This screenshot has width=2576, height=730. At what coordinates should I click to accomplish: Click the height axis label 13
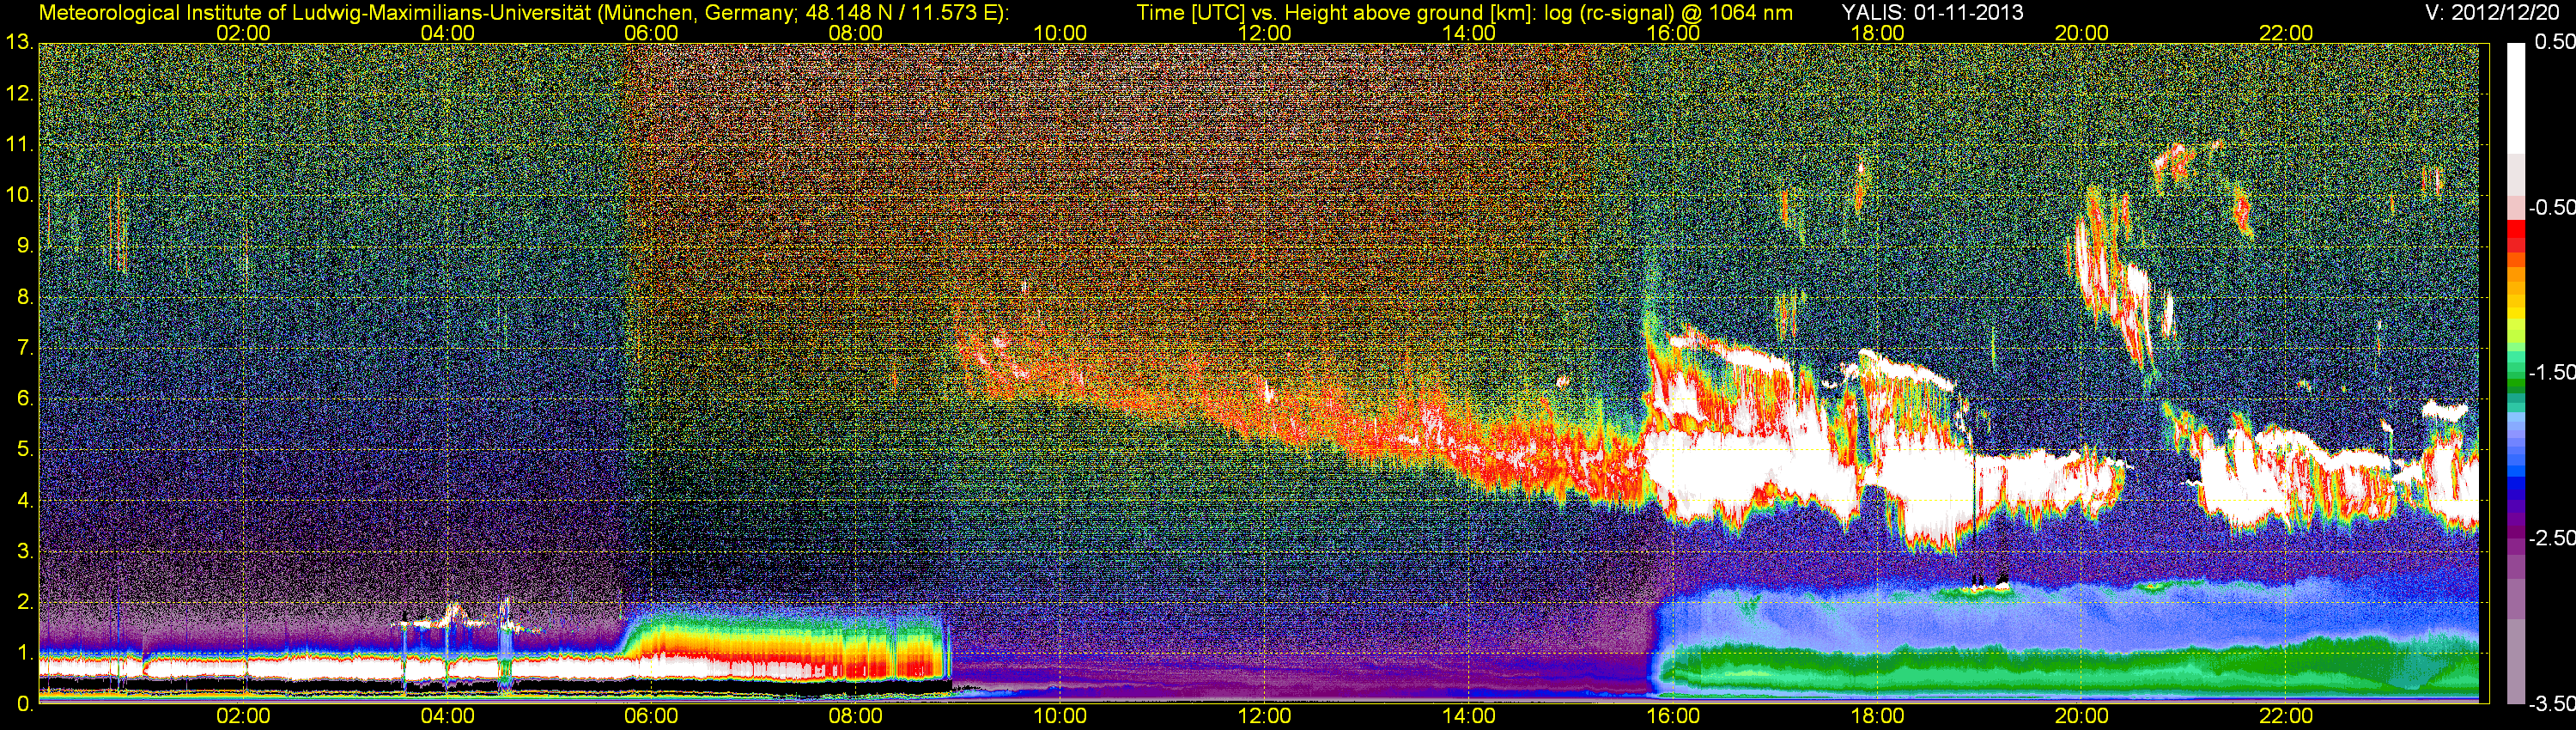19,43
